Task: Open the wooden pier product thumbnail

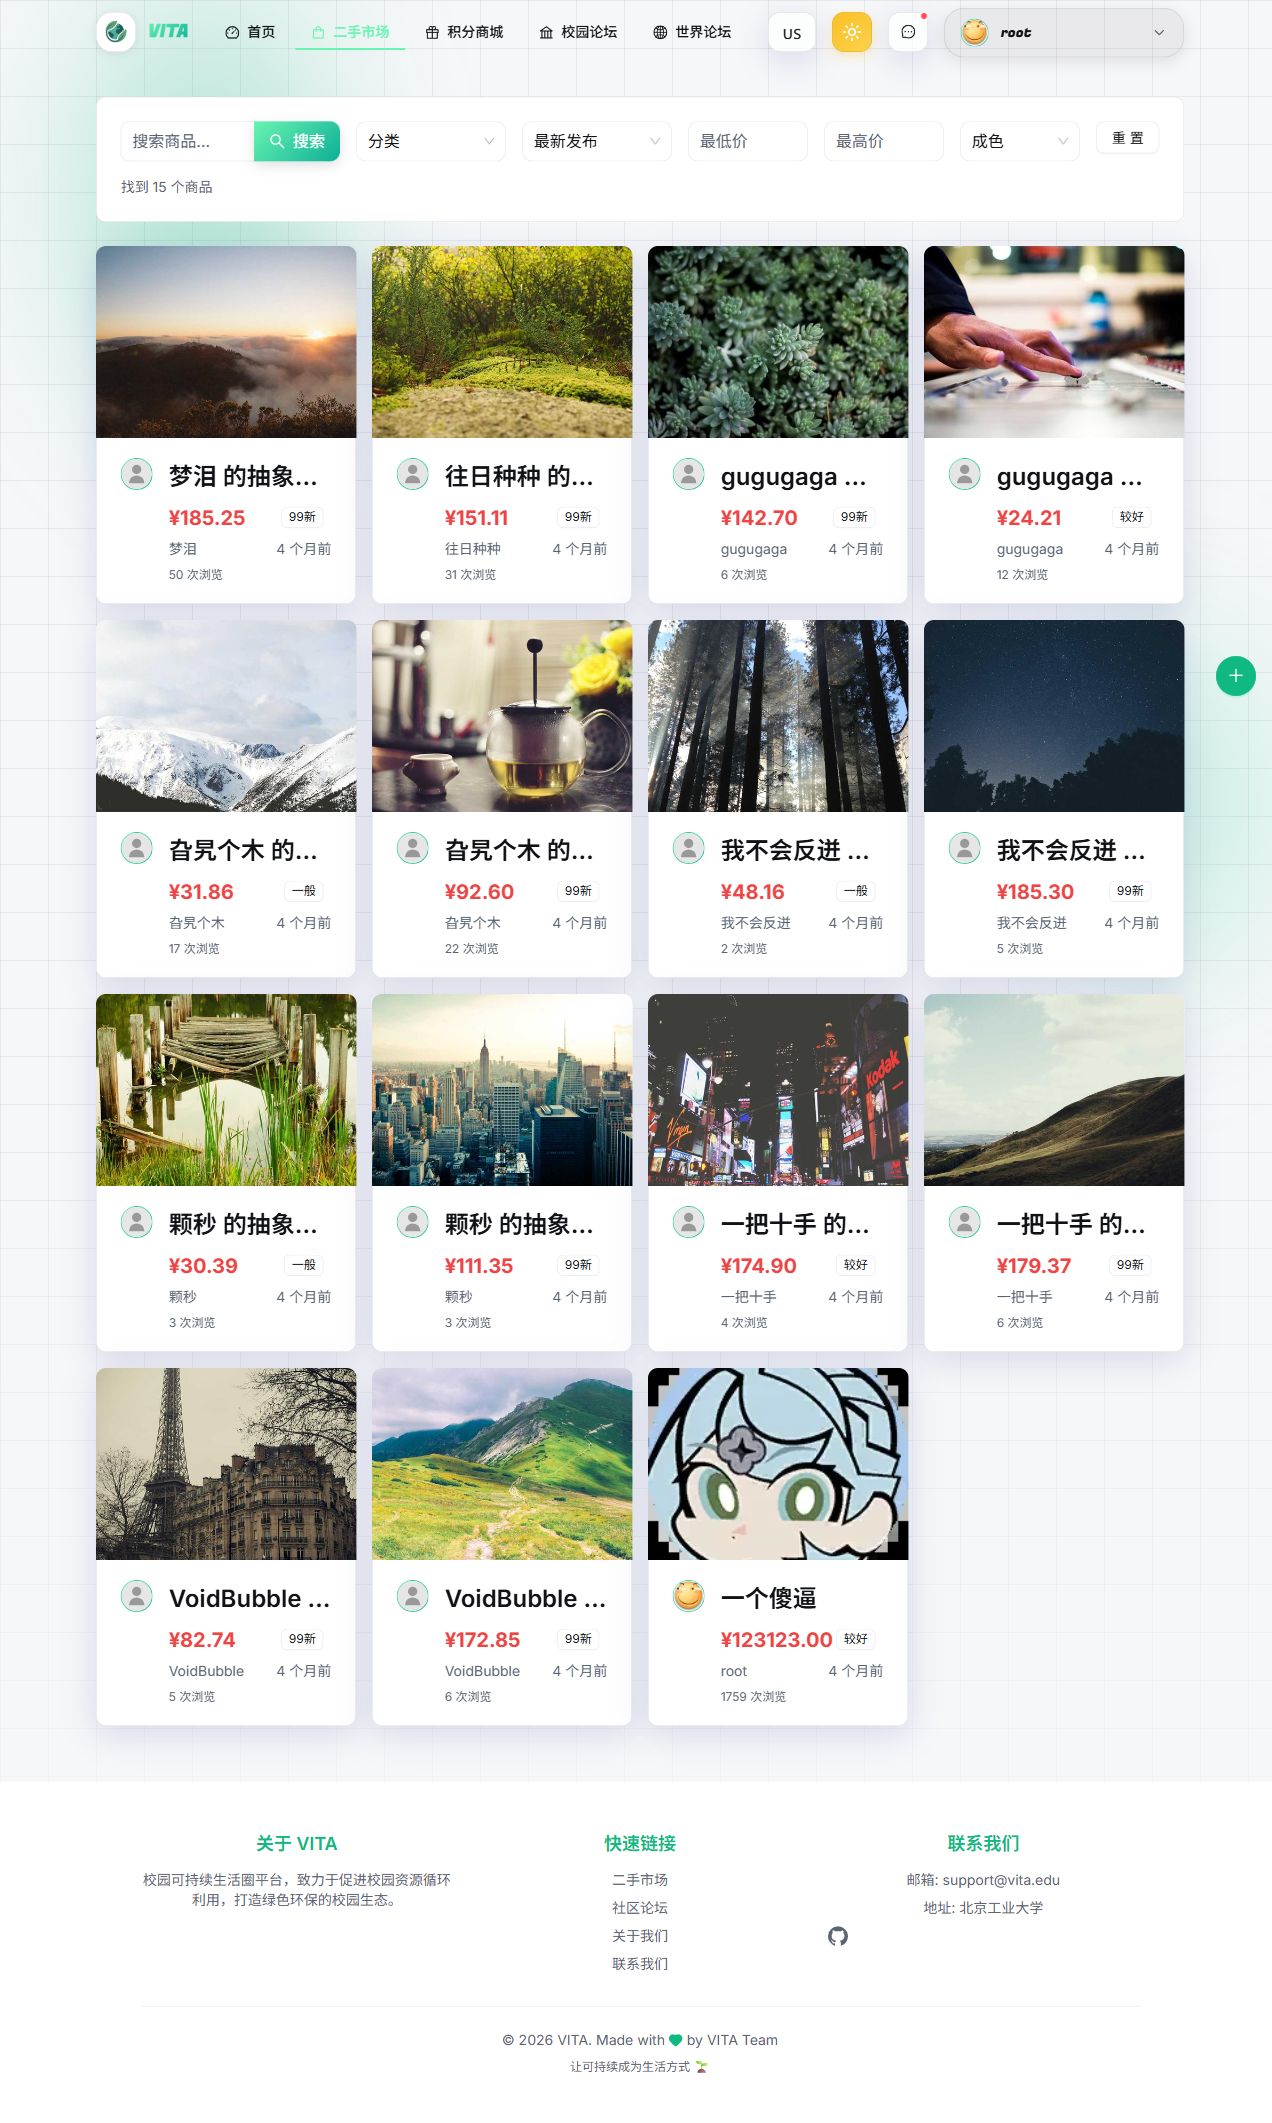Action: tap(226, 1090)
